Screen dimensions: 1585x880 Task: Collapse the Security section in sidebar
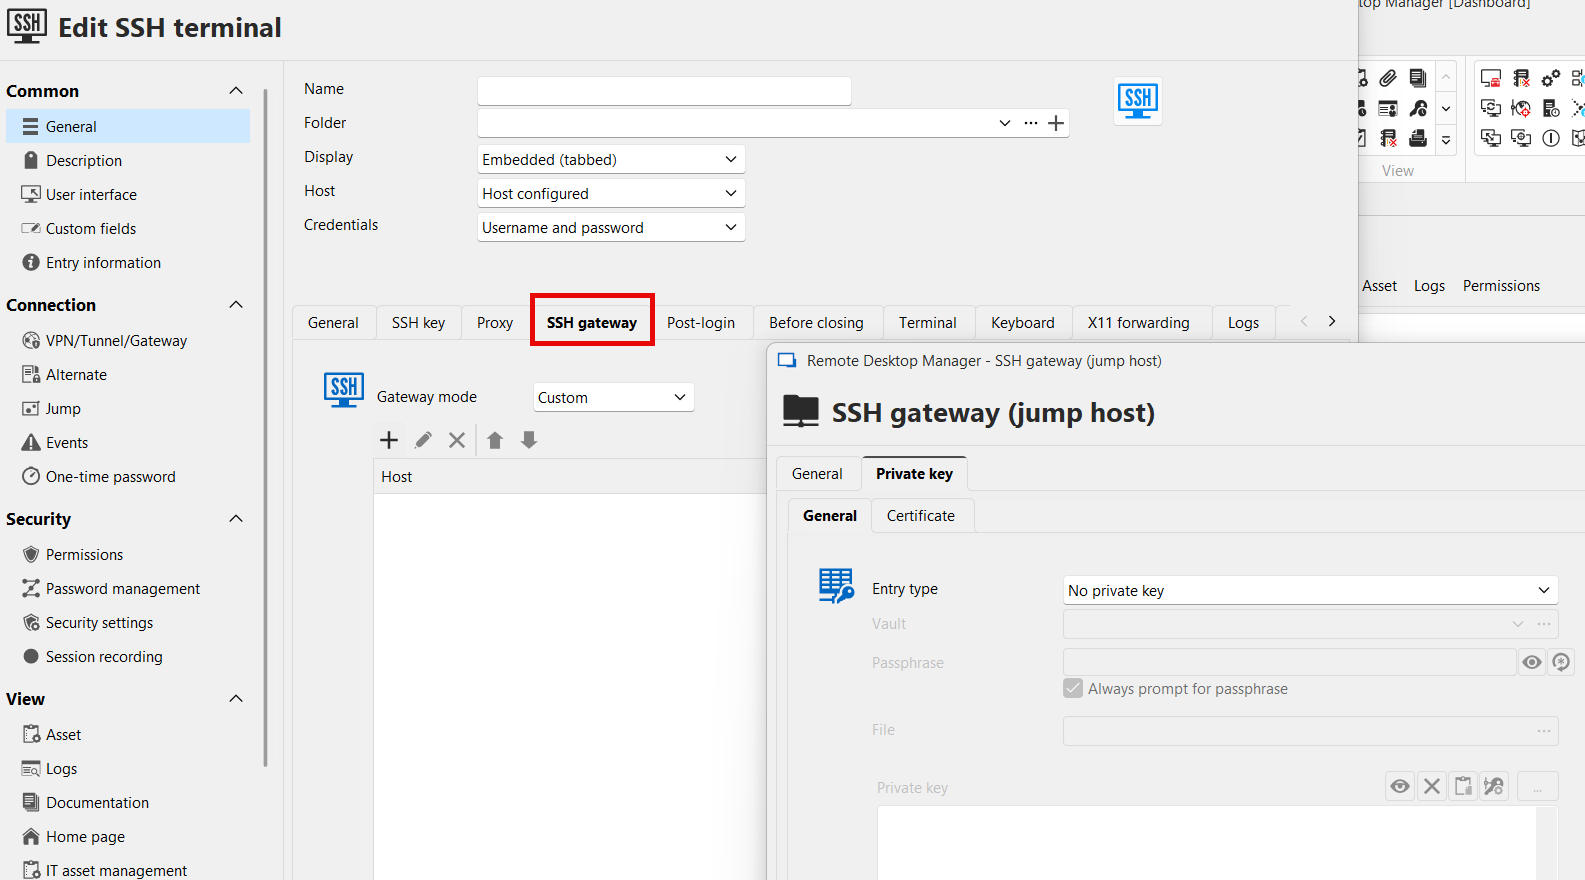click(236, 519)
